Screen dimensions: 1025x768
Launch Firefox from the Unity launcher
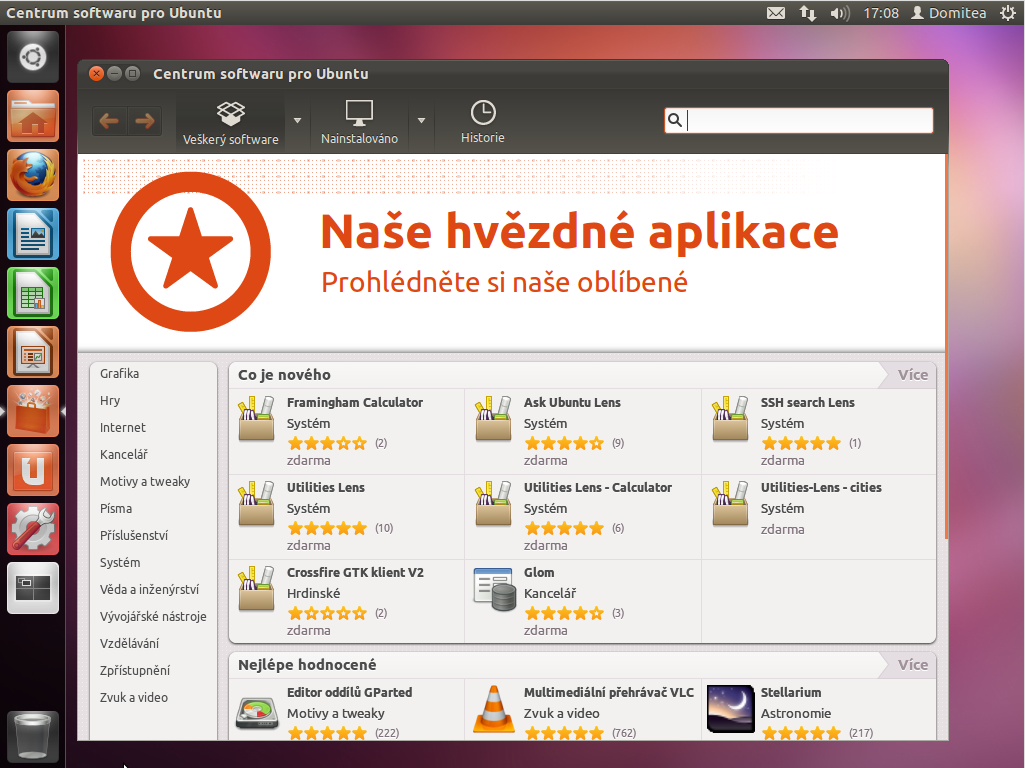34,175
